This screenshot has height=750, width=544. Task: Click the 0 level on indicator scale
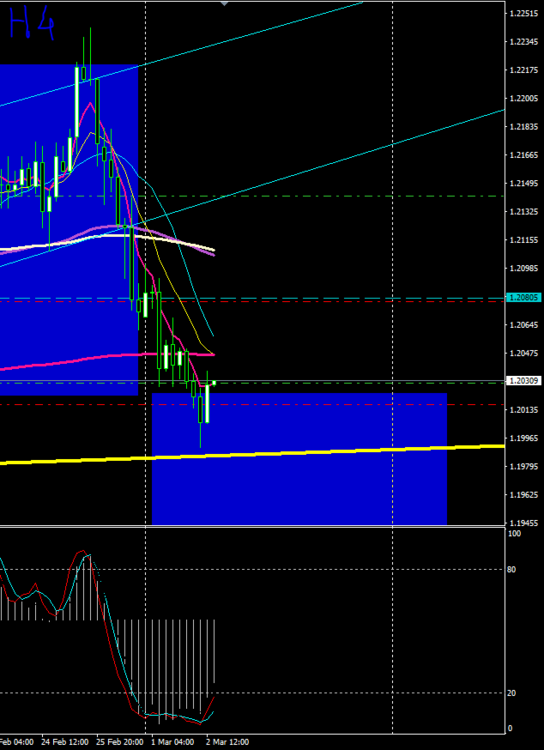511,728
